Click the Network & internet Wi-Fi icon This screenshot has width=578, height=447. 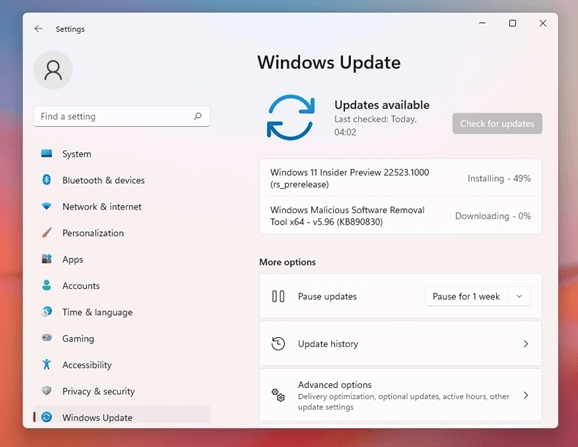tap(46, 206)
